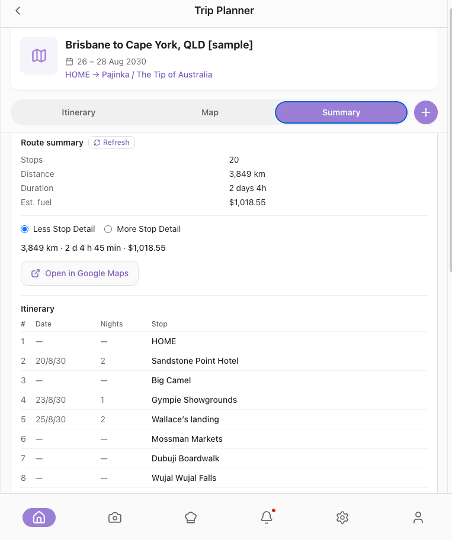The height and width of the screenshot is (540, 452).
Task: Go back using the top-left chevron
Action: click(18, 11)
